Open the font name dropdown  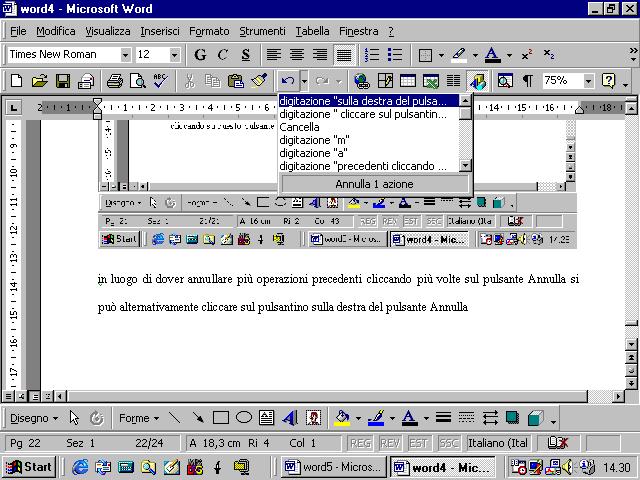tap(126, 55)
